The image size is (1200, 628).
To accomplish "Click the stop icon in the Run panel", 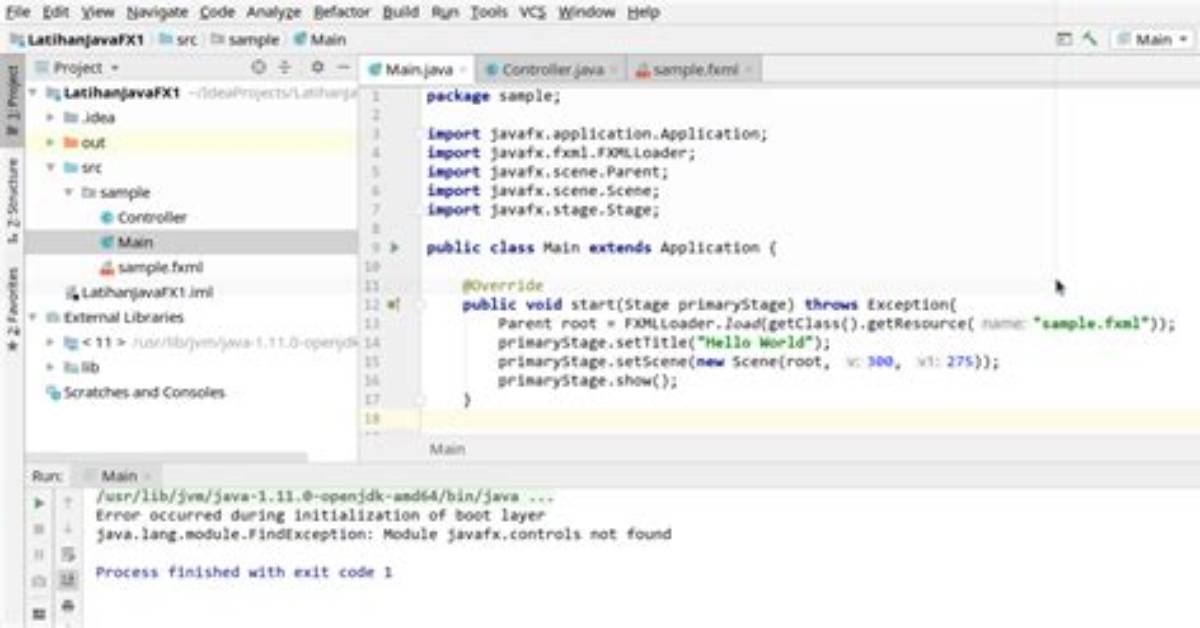I will click(39, 529).
